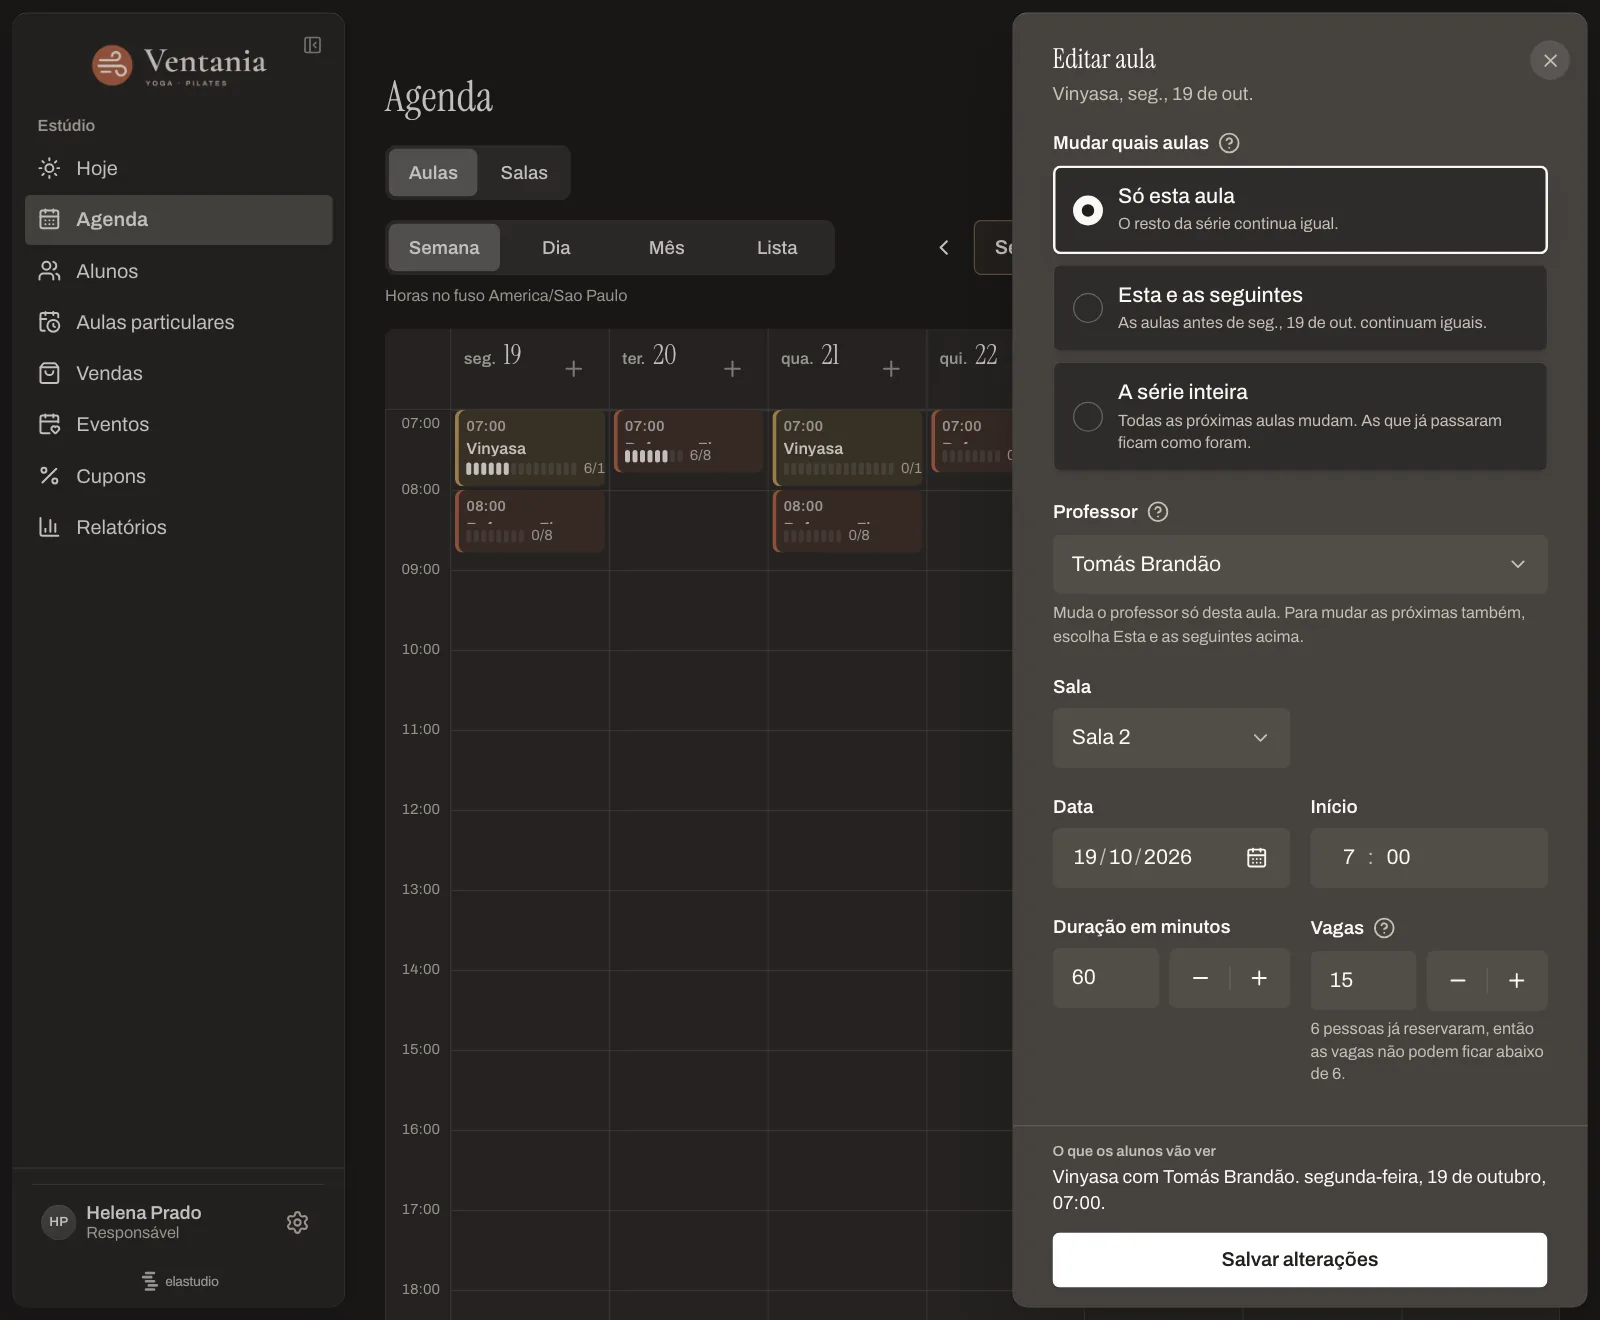Image resolution: width=1600 pixels, height=1320 pixels.
Task: Select the Semana view
Action: point(444,247)
